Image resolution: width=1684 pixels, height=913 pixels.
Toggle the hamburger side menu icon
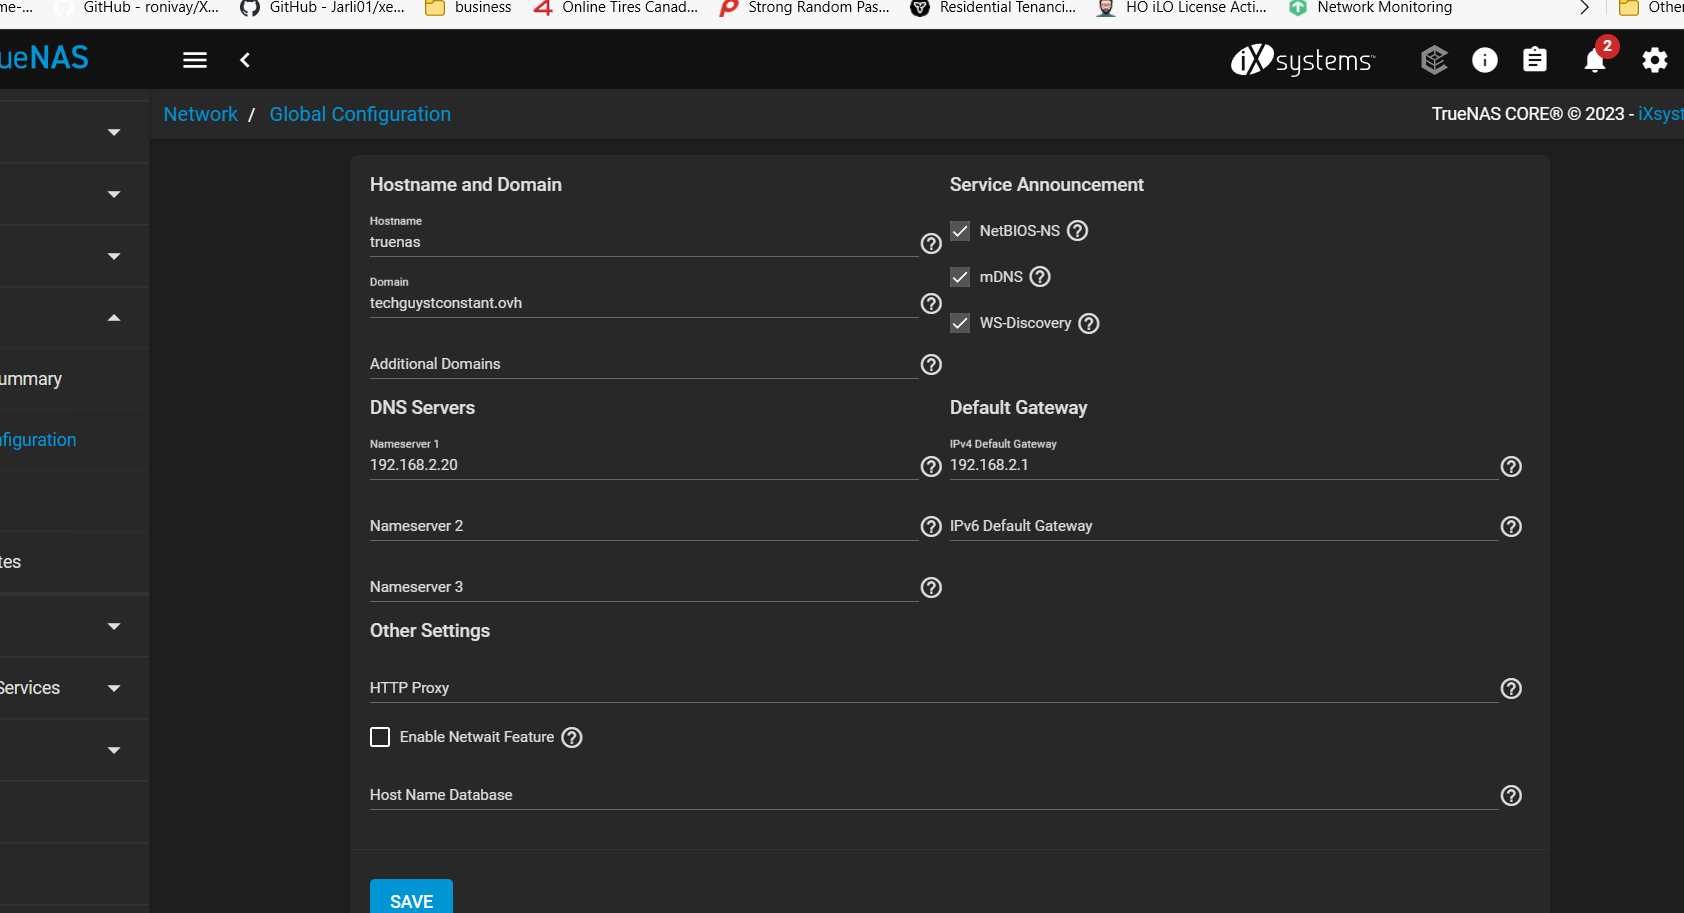click(195, 60)
